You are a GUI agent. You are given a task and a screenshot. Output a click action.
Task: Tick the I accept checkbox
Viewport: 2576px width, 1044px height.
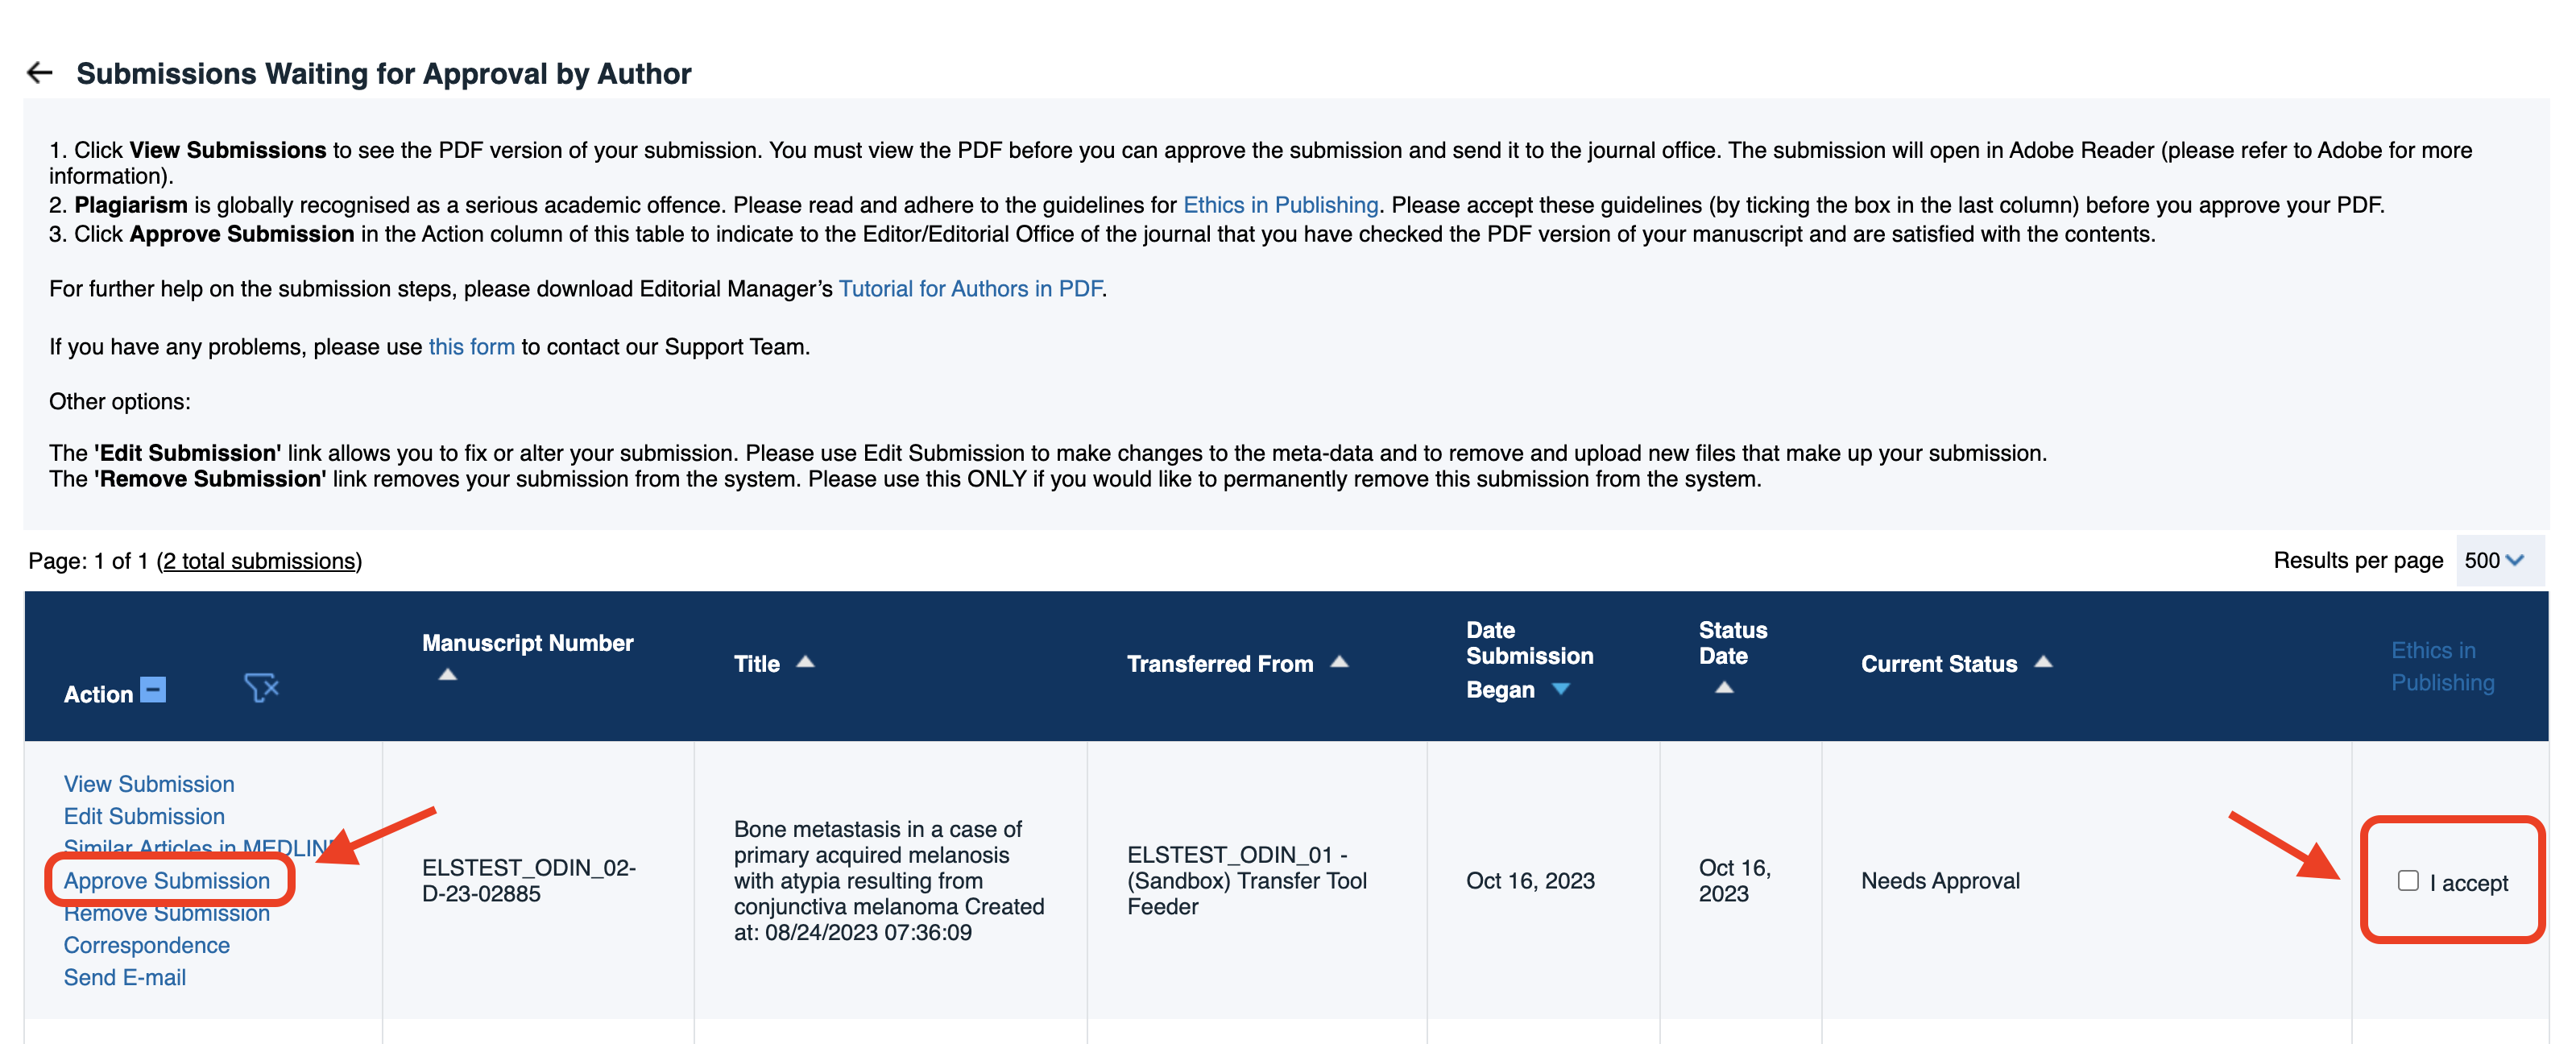(x=2408, y=881)
